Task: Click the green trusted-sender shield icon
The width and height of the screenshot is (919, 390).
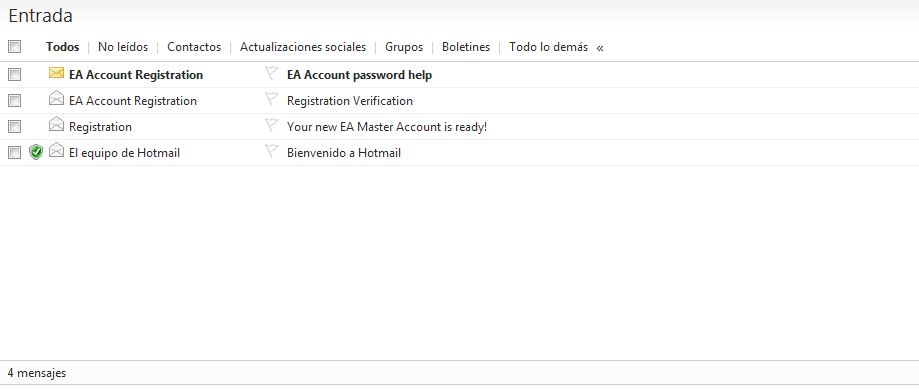Action: pyautogui.click(x=36, y=152)
